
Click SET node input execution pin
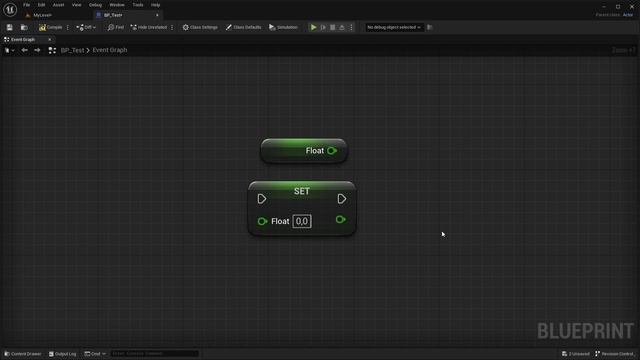[262, 199]
